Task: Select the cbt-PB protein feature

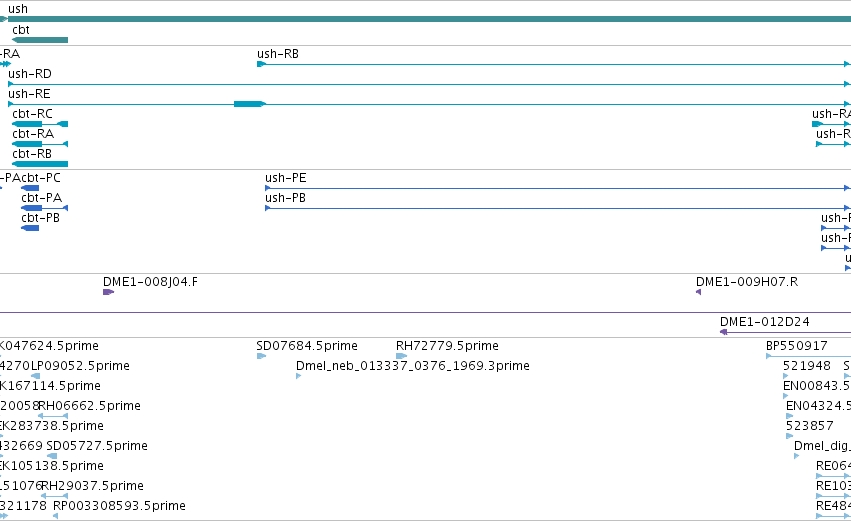Action: [x=30, y=228]
